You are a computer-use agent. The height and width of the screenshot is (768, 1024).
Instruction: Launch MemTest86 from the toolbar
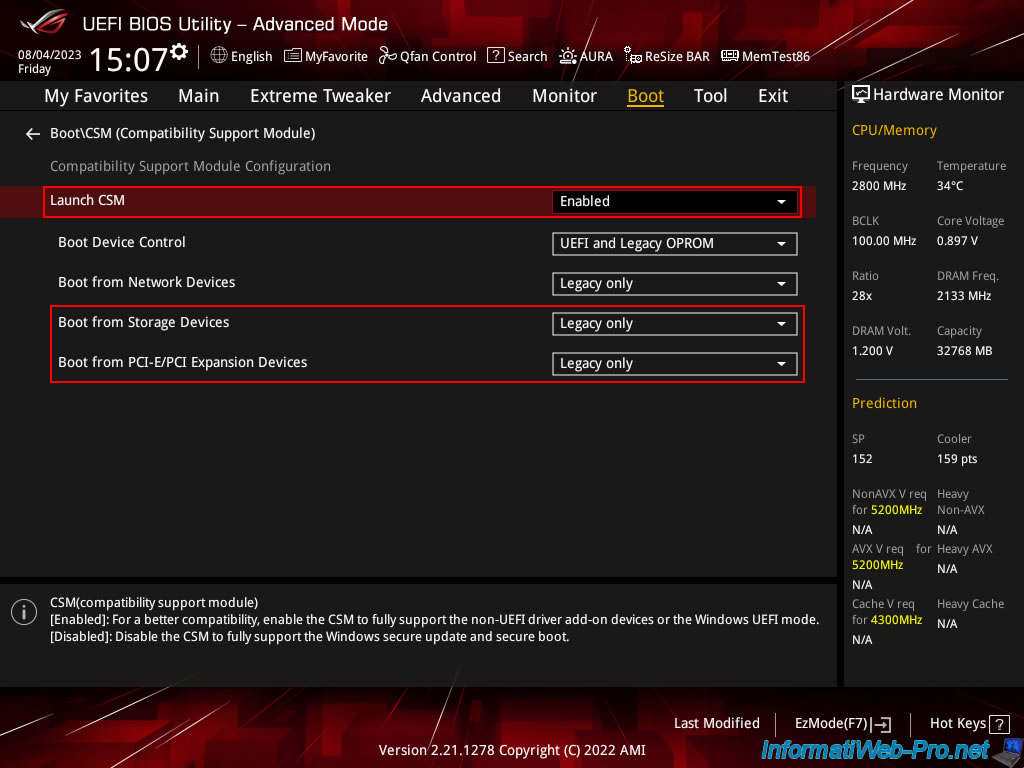tap(765, 56)
